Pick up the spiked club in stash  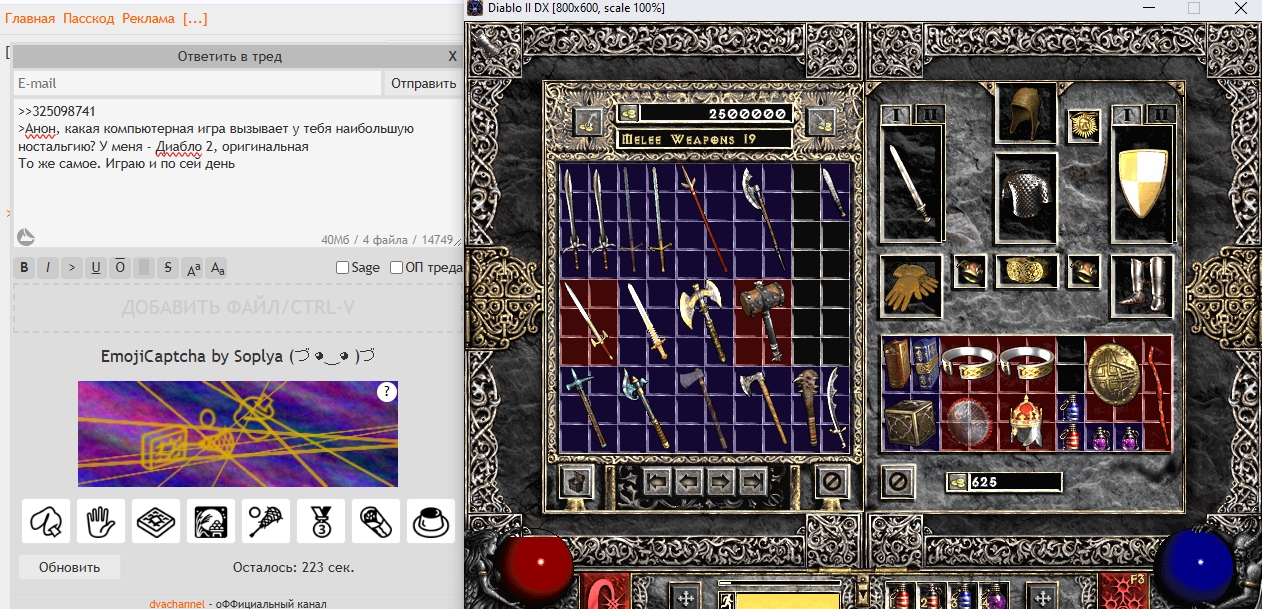[x=808, y=406]
